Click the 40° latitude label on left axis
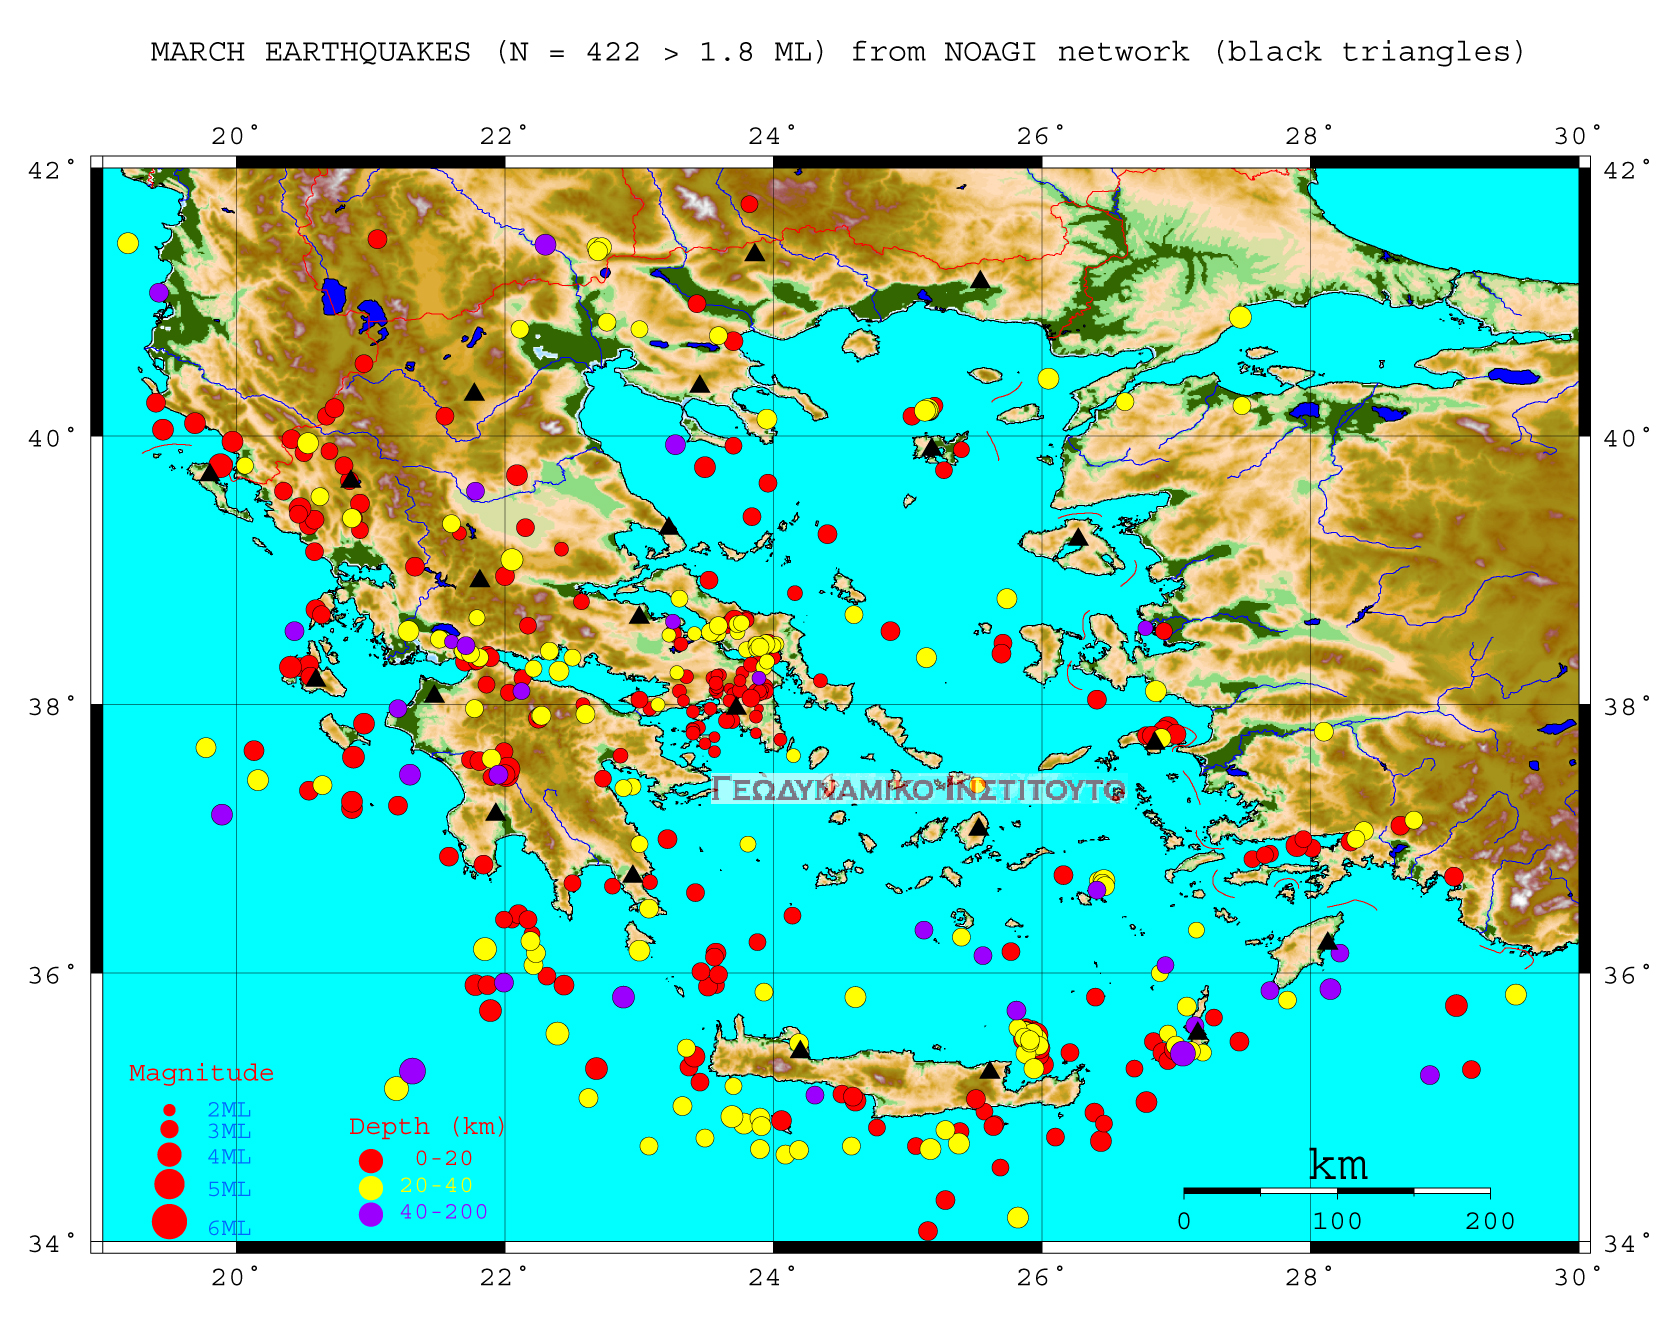This screenshot has width=1674, height=1323. (x=50, y=439)
